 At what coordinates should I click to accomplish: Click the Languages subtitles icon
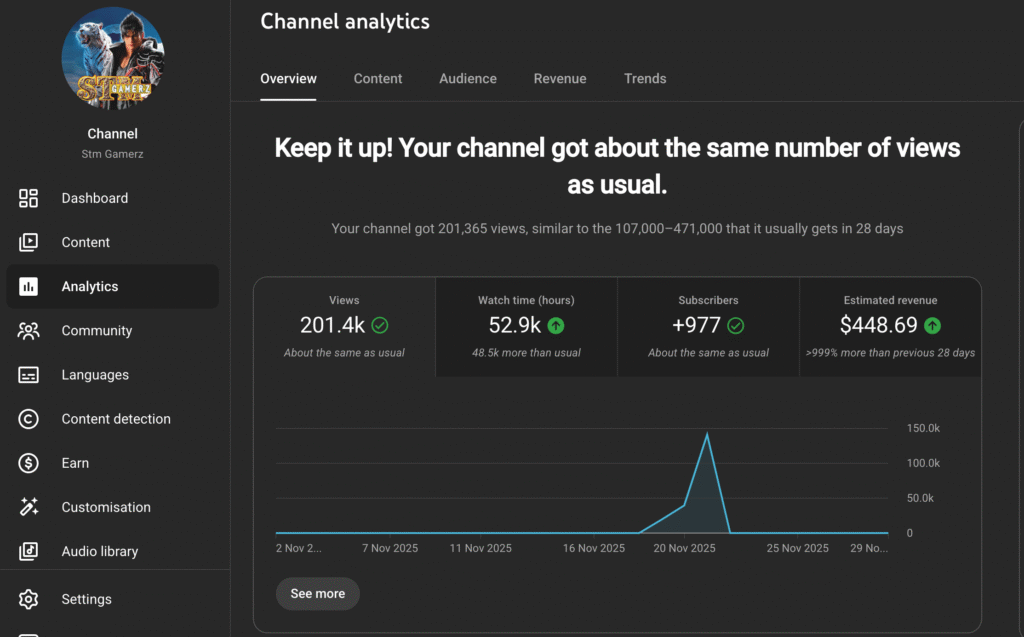pyautogui.click(x=28, y=375)
